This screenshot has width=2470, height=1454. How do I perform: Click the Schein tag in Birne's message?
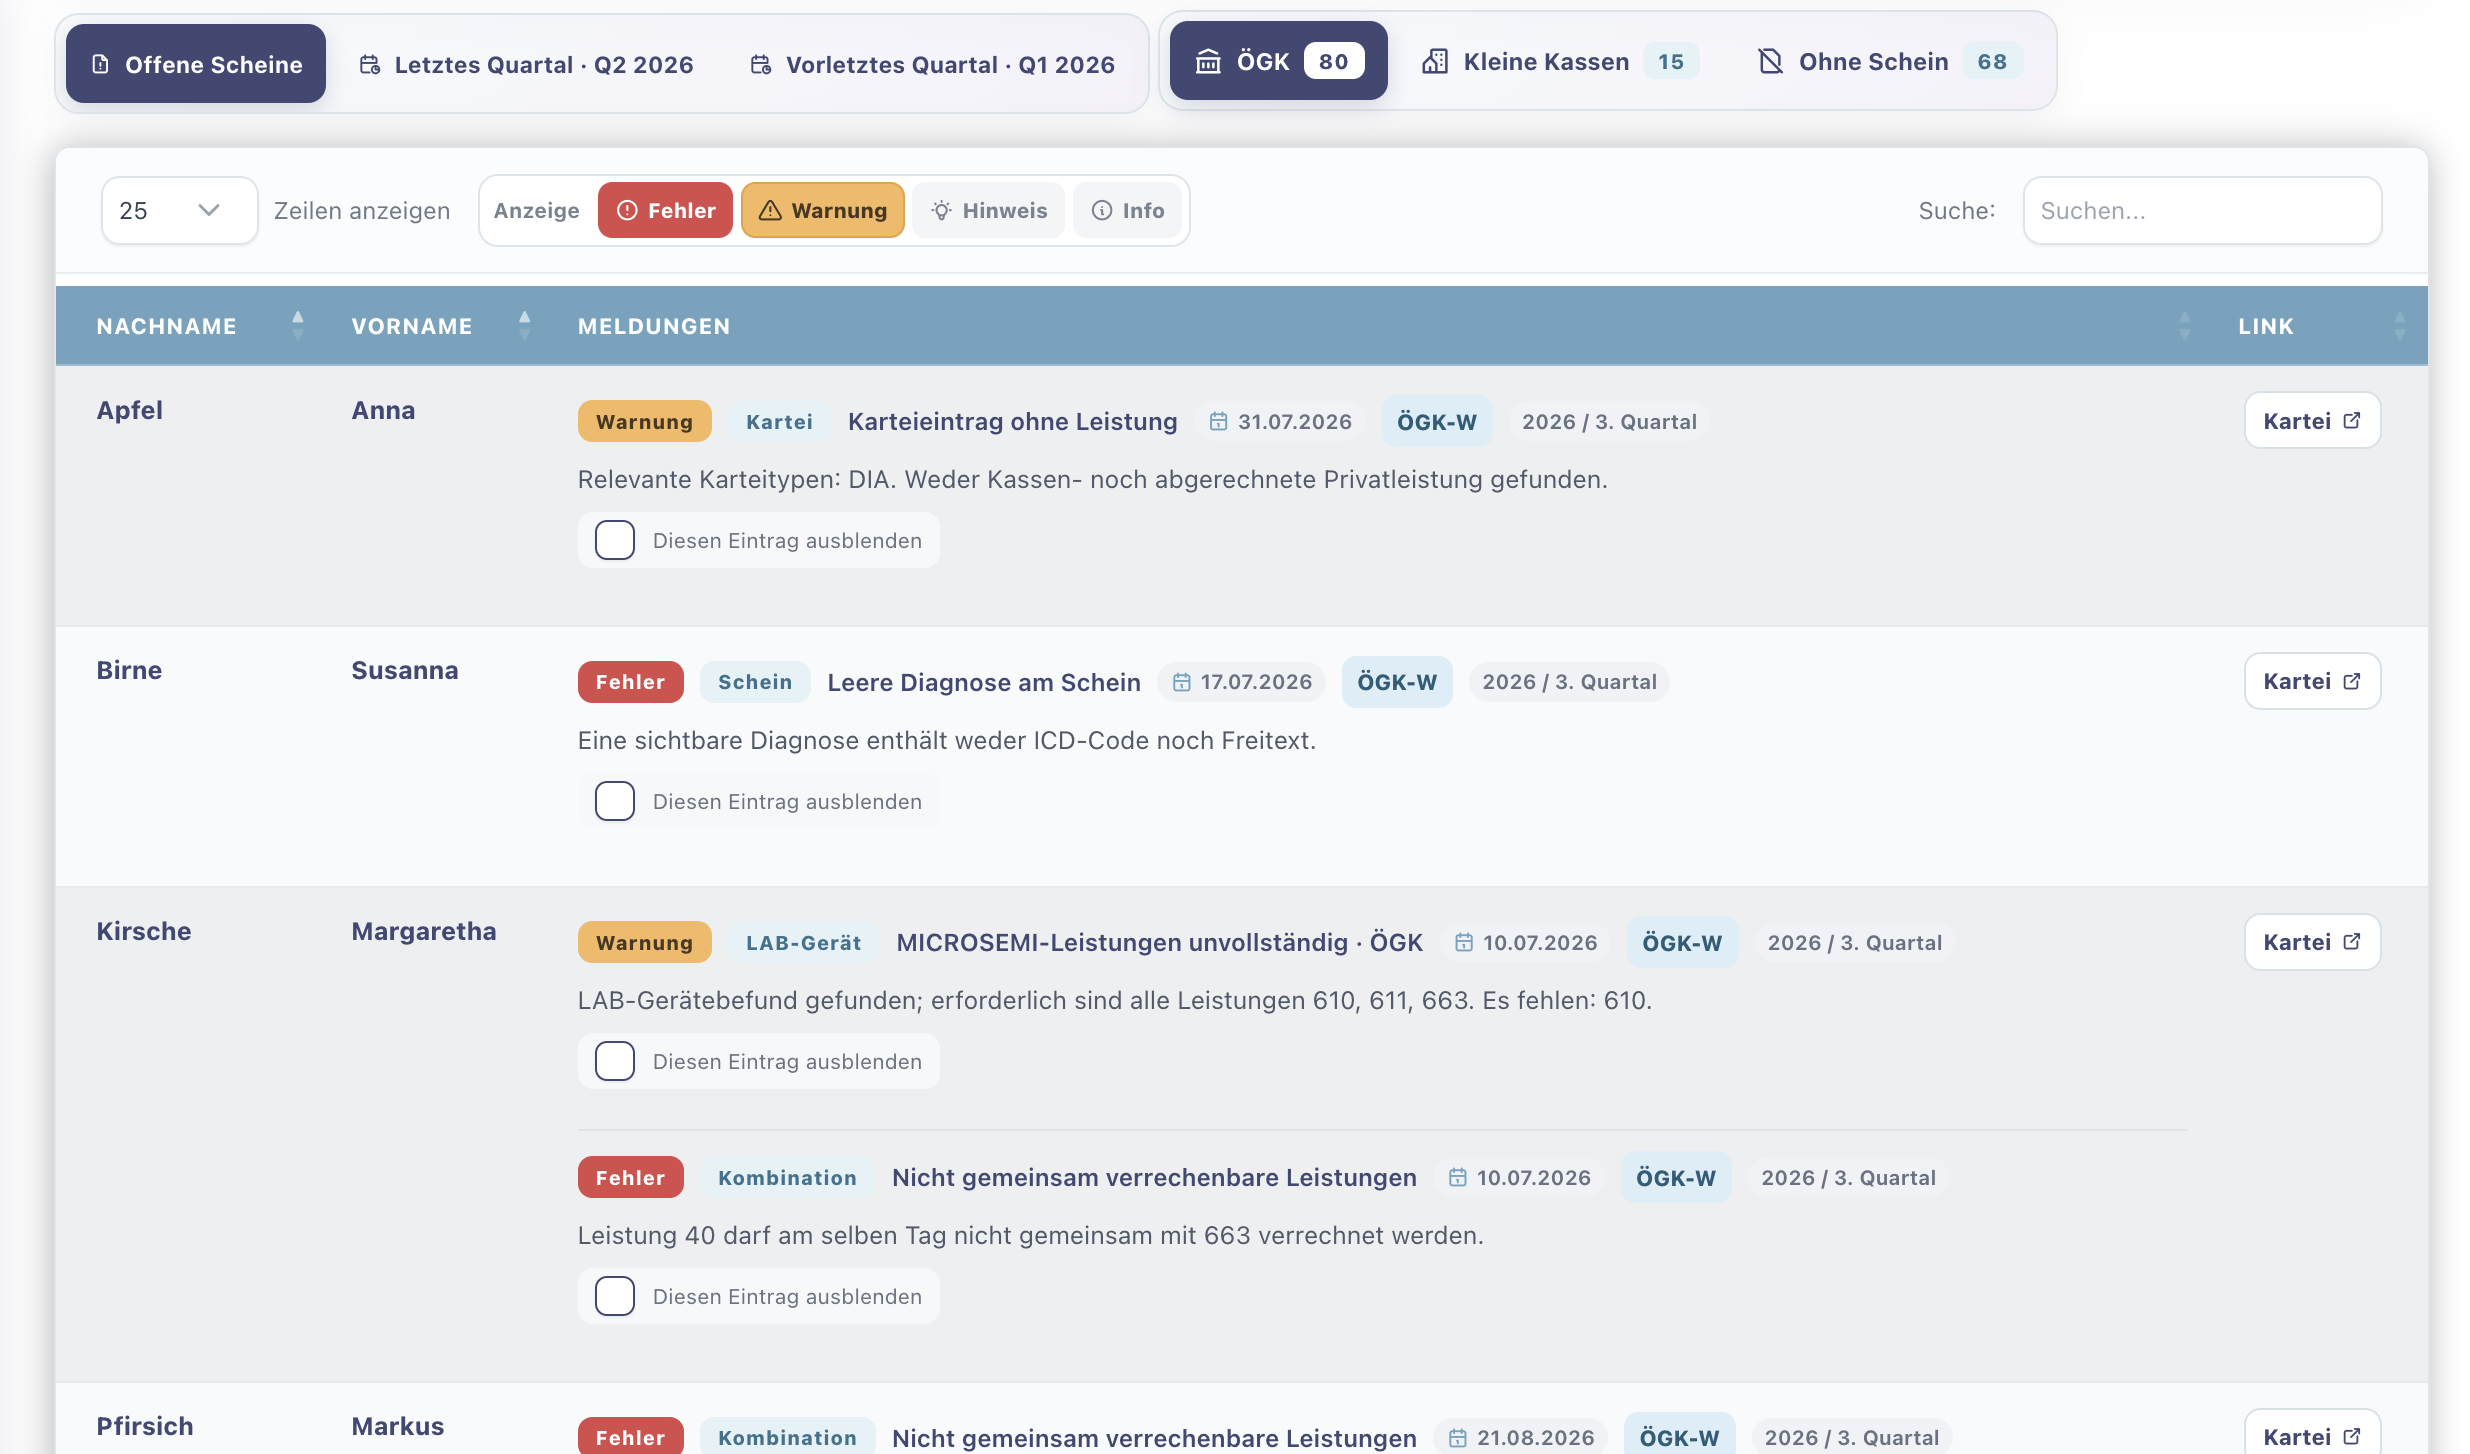pos(755,682)
